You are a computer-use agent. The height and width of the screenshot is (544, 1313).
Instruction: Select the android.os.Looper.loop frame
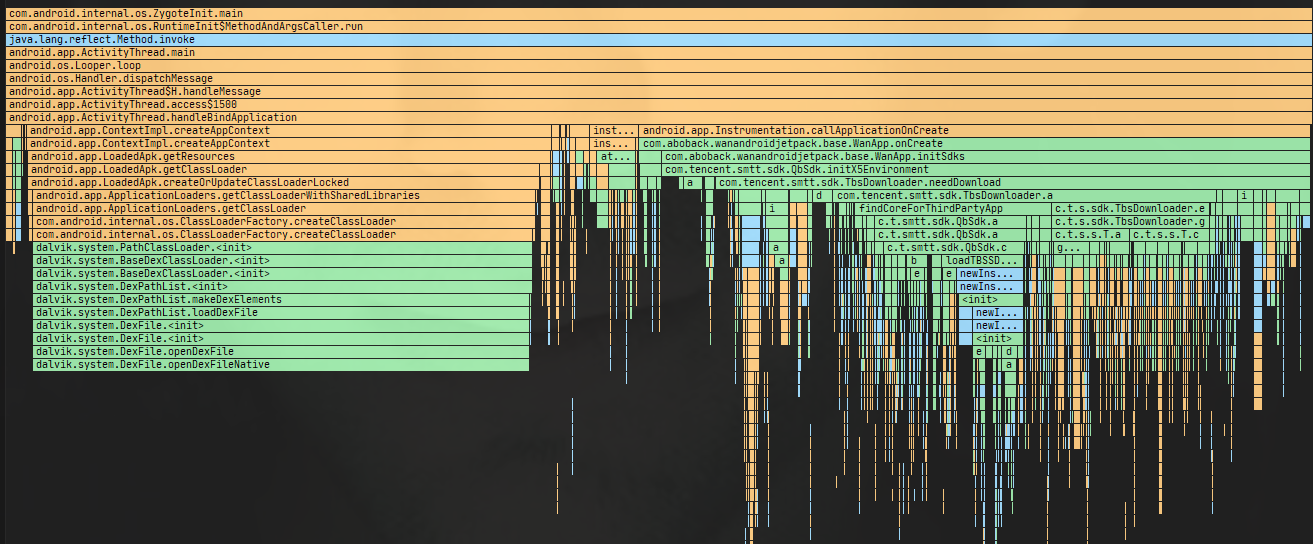pyautogui.click(x=400, y=65)
